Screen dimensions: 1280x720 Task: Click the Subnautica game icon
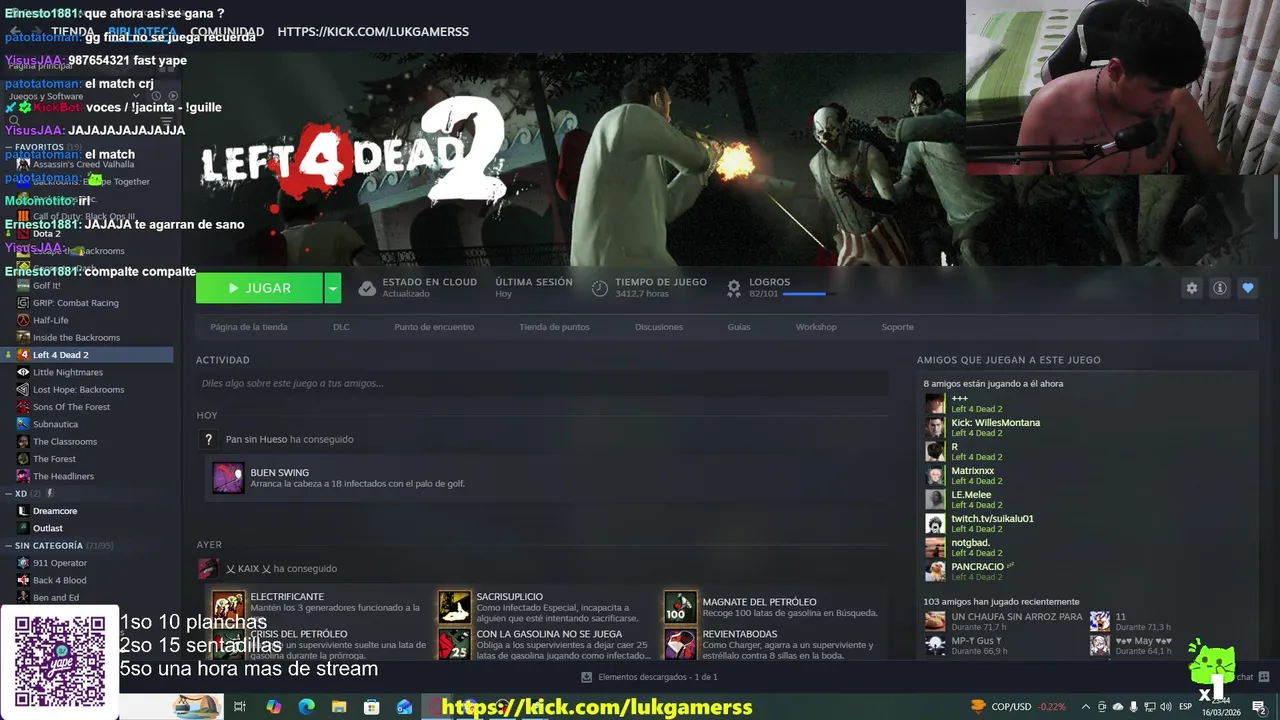[x=23, y=424]
